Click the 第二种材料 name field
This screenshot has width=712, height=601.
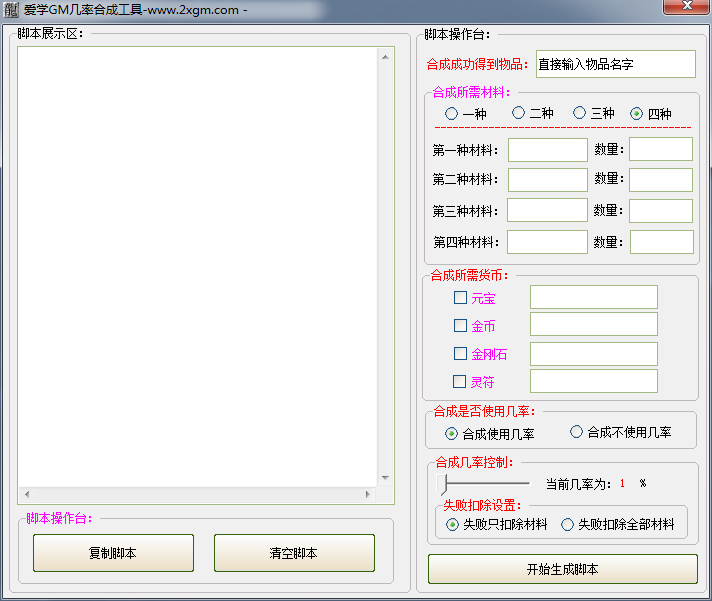548,180
